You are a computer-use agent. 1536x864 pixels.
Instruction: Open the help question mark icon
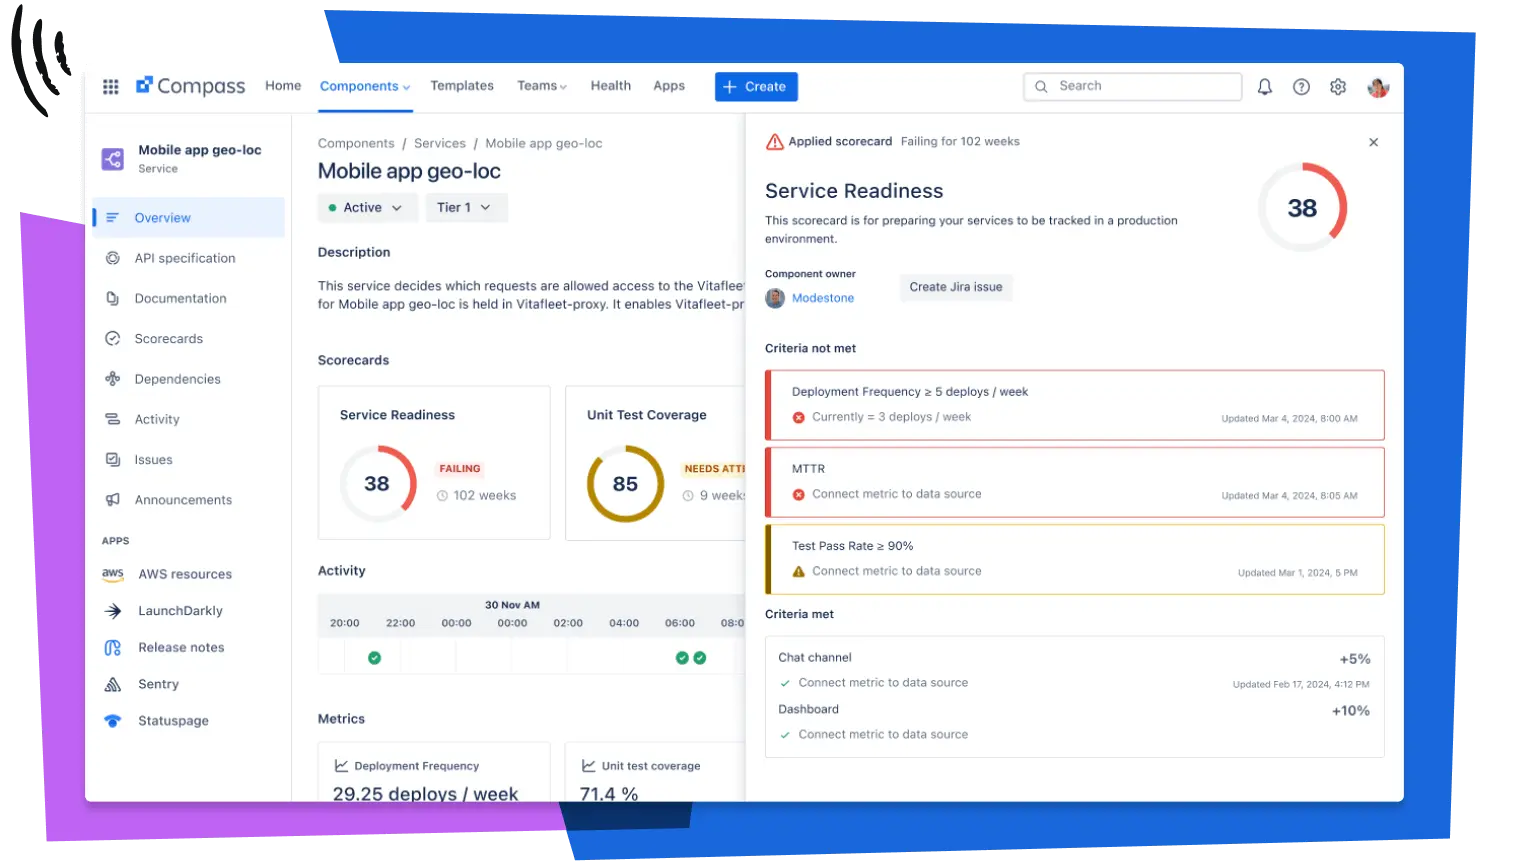click(x=1301, y=87)
